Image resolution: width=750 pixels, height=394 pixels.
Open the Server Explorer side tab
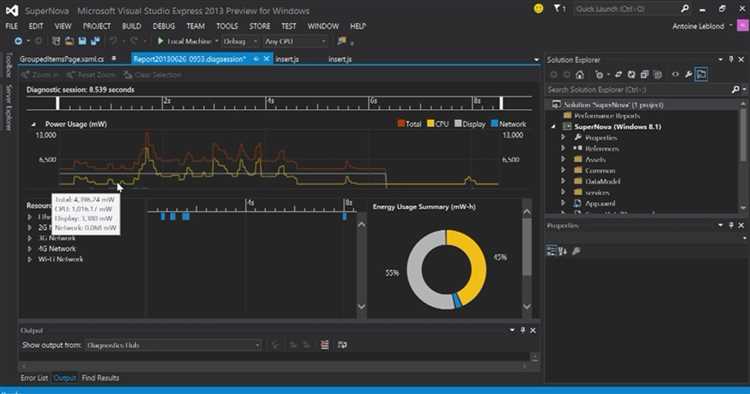pos(9,108)
